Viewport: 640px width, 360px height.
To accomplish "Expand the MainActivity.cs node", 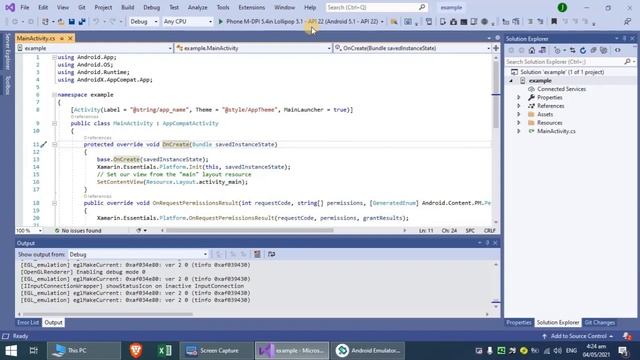I will click(519, 131).
